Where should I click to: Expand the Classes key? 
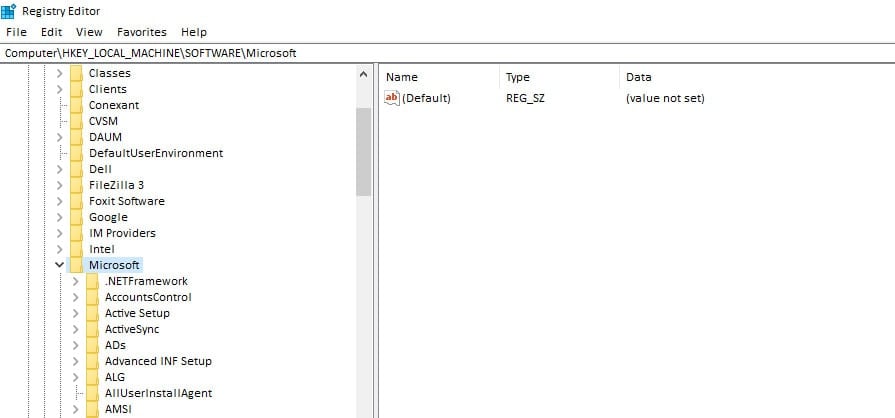click(x=59, y=73)
